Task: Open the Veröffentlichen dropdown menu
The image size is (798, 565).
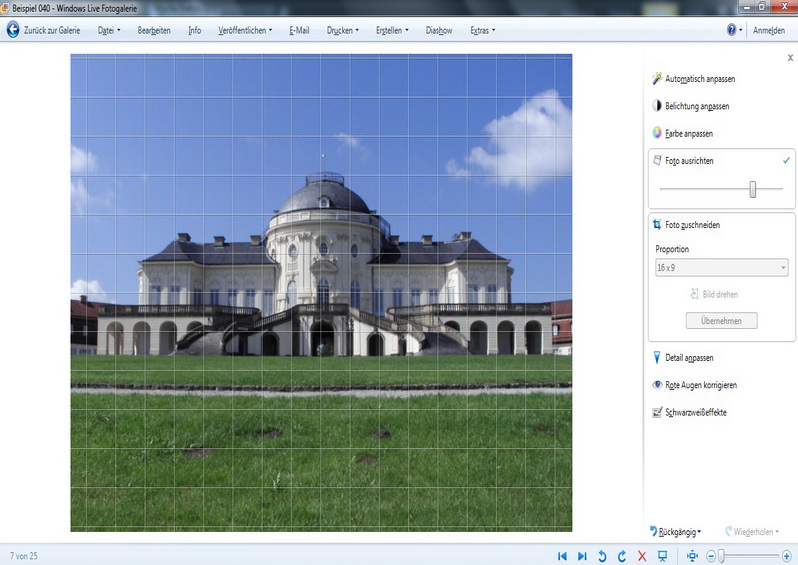Action: coord(245,30)
